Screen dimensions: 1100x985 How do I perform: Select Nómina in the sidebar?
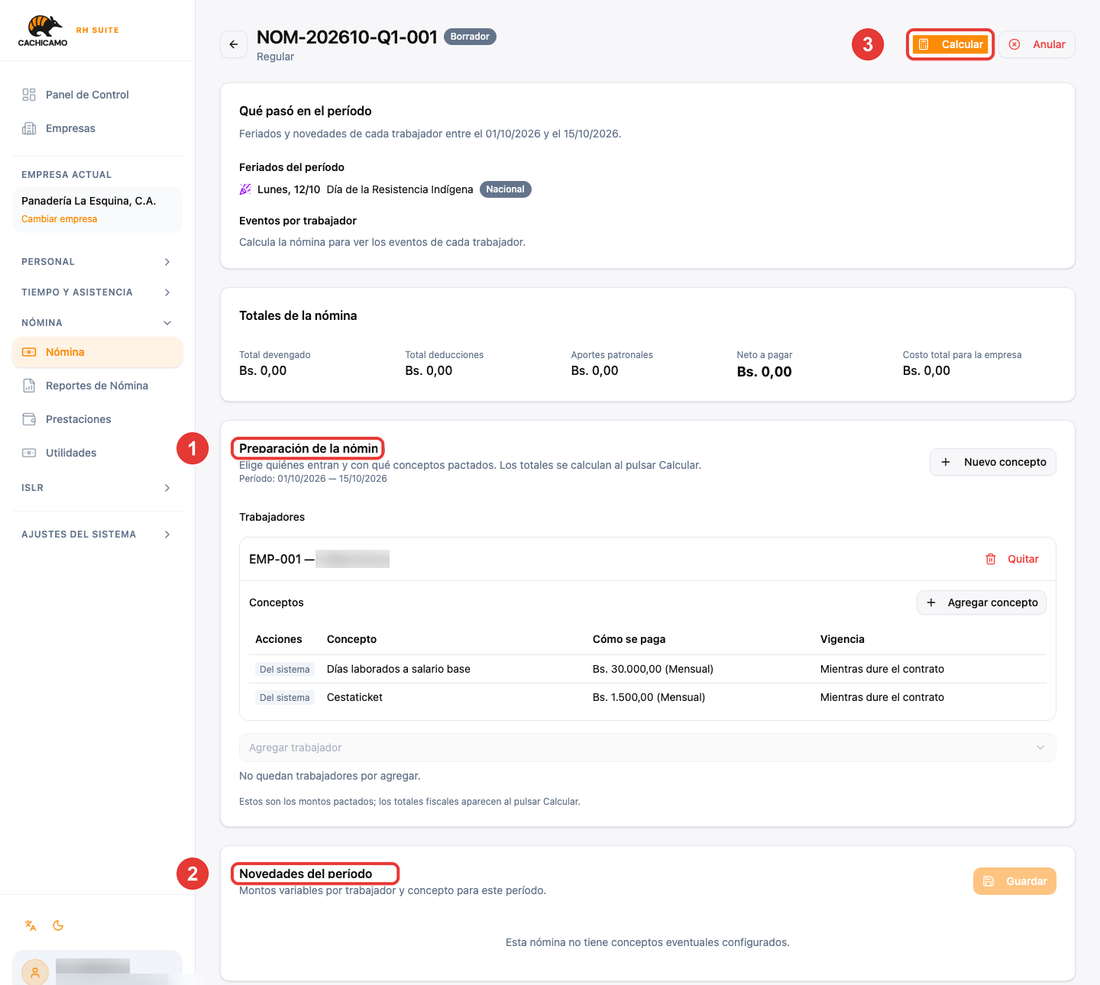[x=97, y=352]
